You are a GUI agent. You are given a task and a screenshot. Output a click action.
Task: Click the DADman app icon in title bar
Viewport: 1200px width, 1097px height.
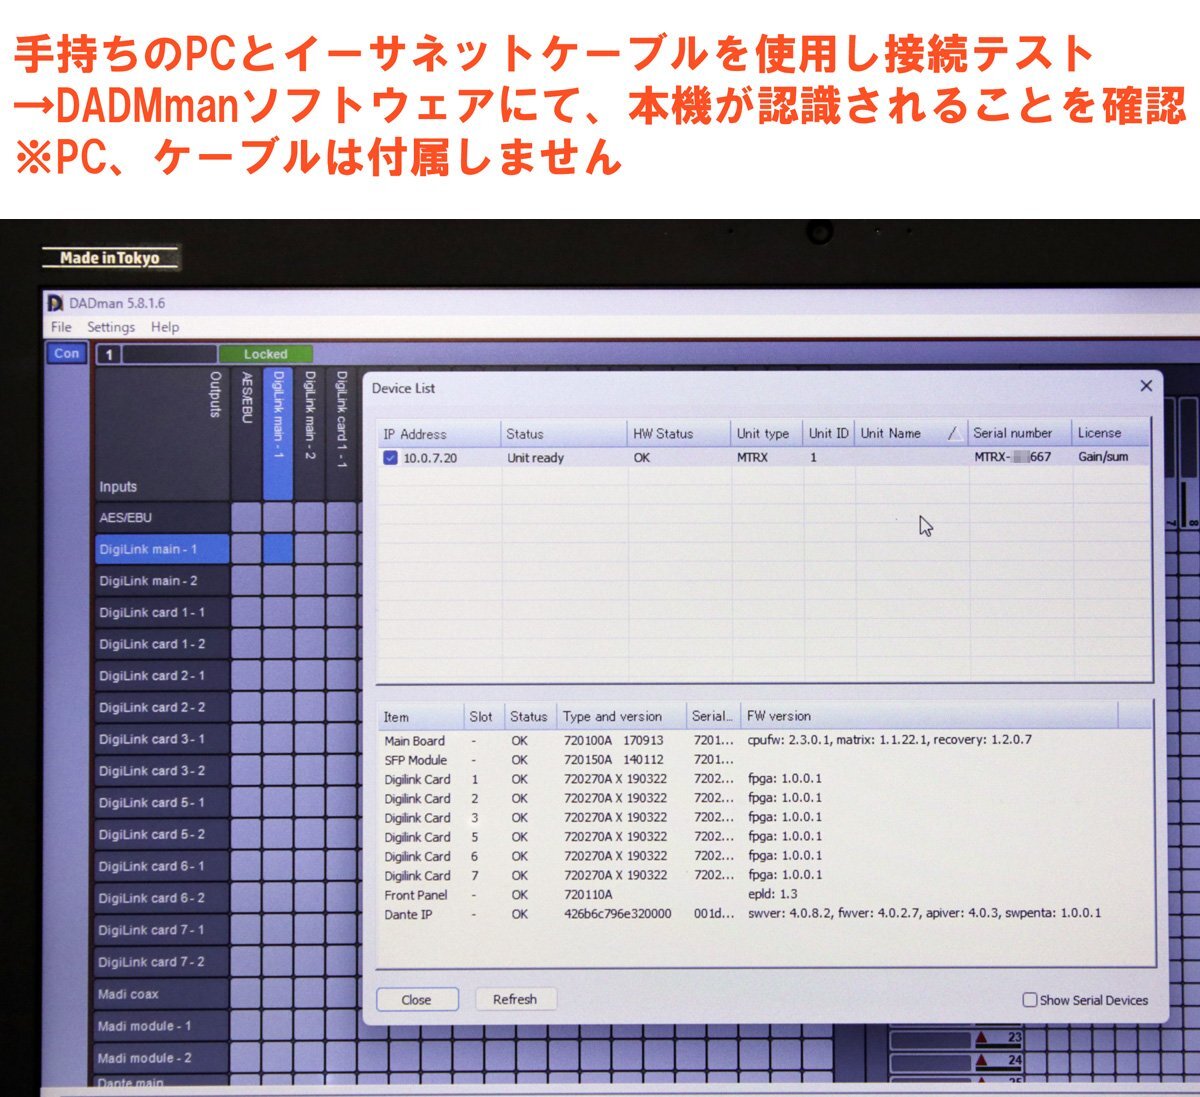(x=56, y=303)
